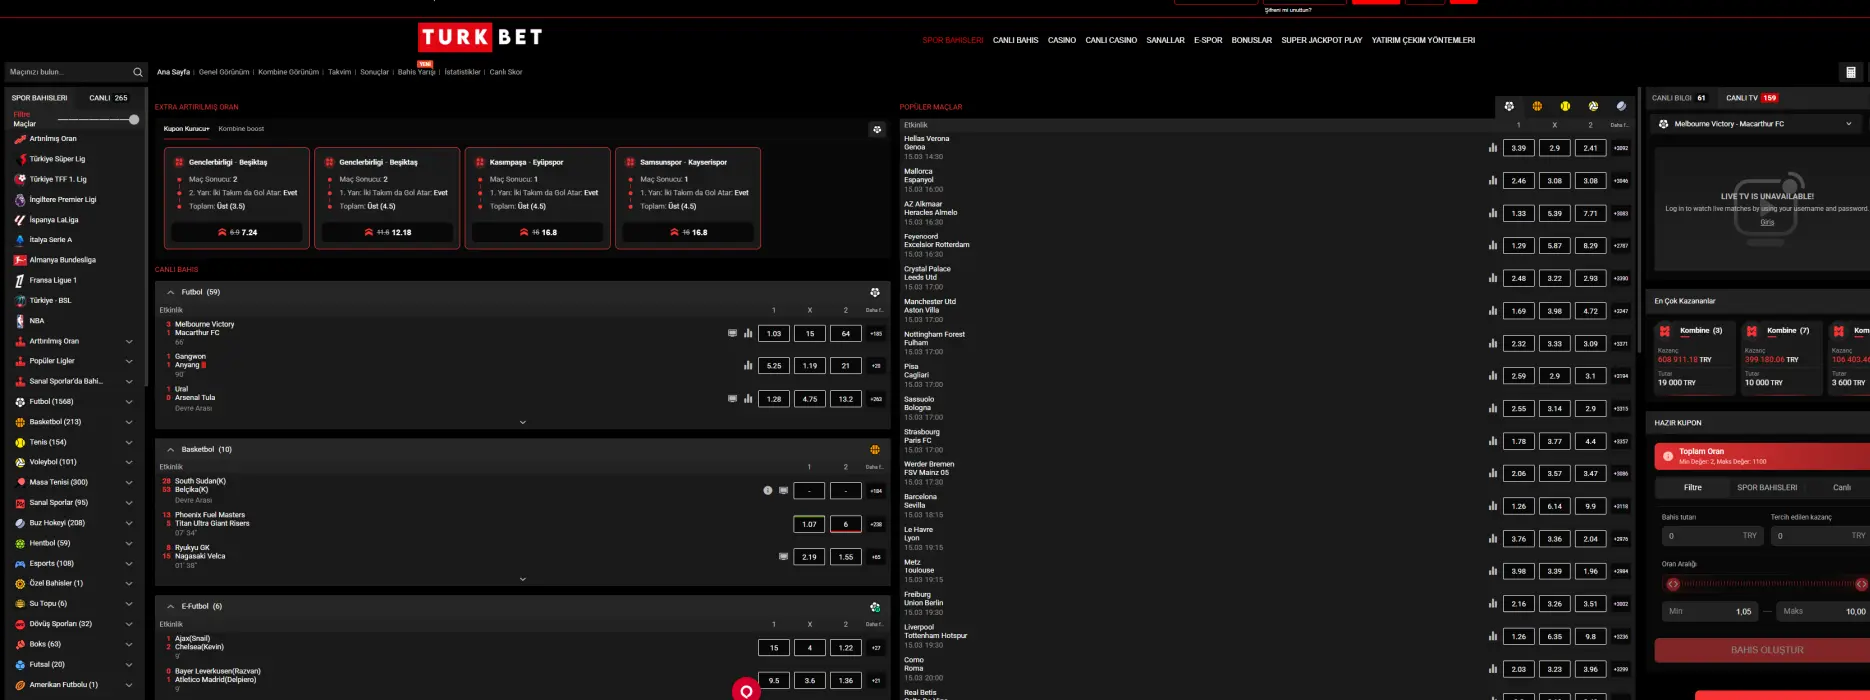The image size is (1870, 700).
Task: Select odds 1.07 for Phoenix Fuel Masters
Action: click(x=809, y=524)
